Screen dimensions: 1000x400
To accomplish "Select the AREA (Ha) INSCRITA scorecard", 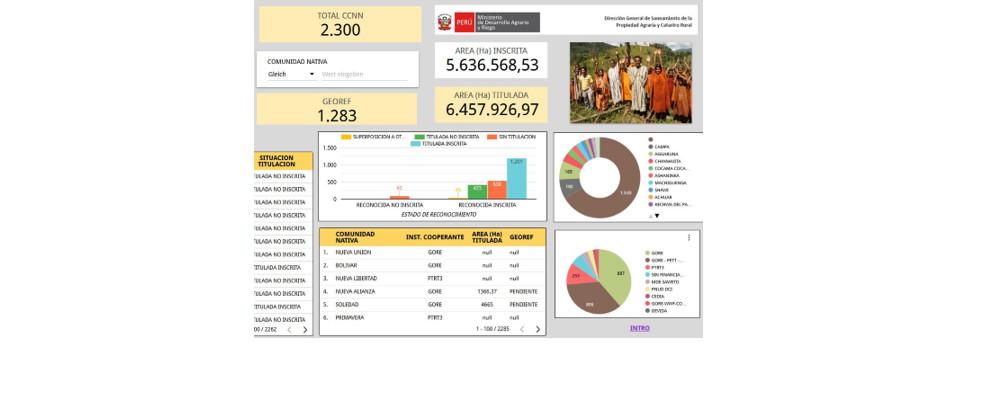I will click(x=491, y=60).
